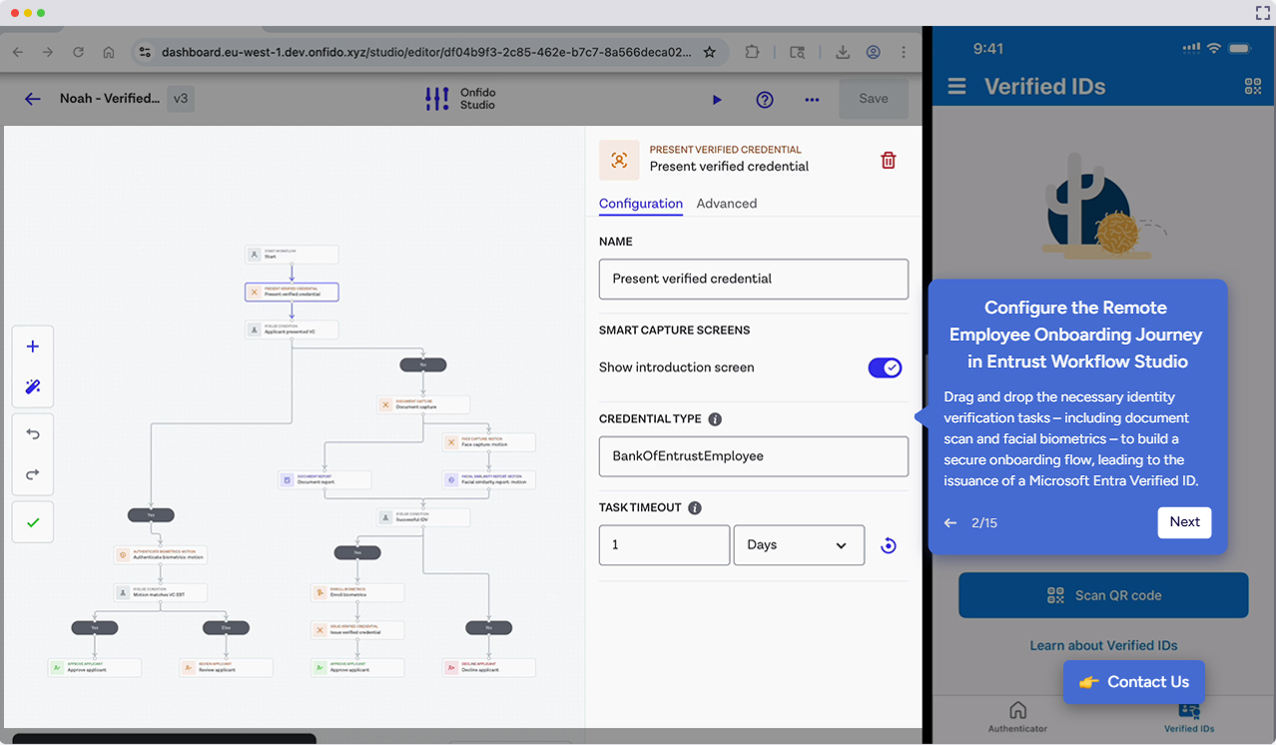Open the browser profile icon
This screenshot has height=745, width=1276.
(873, 52)
